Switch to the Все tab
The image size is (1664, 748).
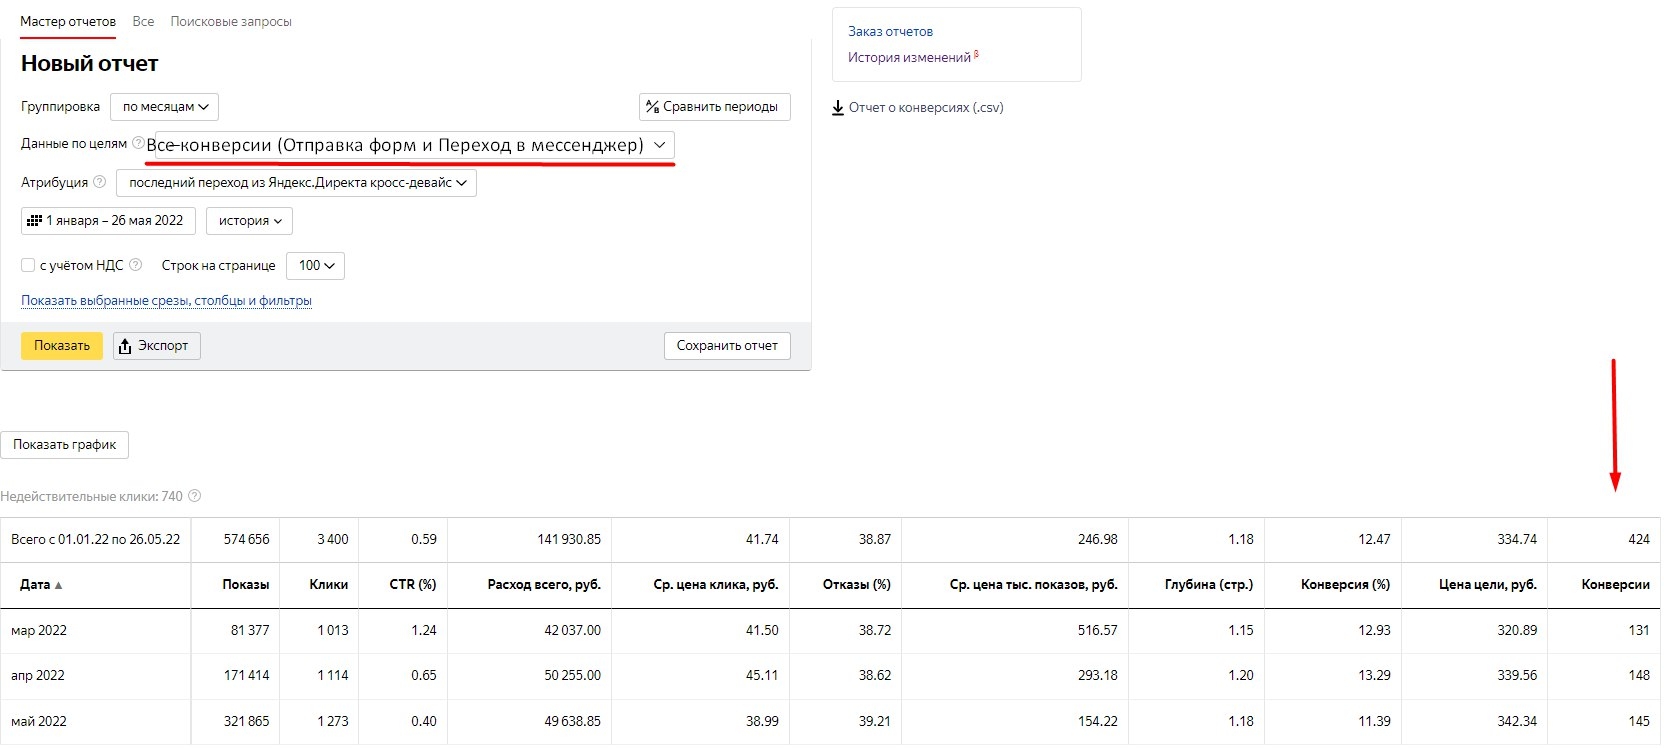pos(143,21)
